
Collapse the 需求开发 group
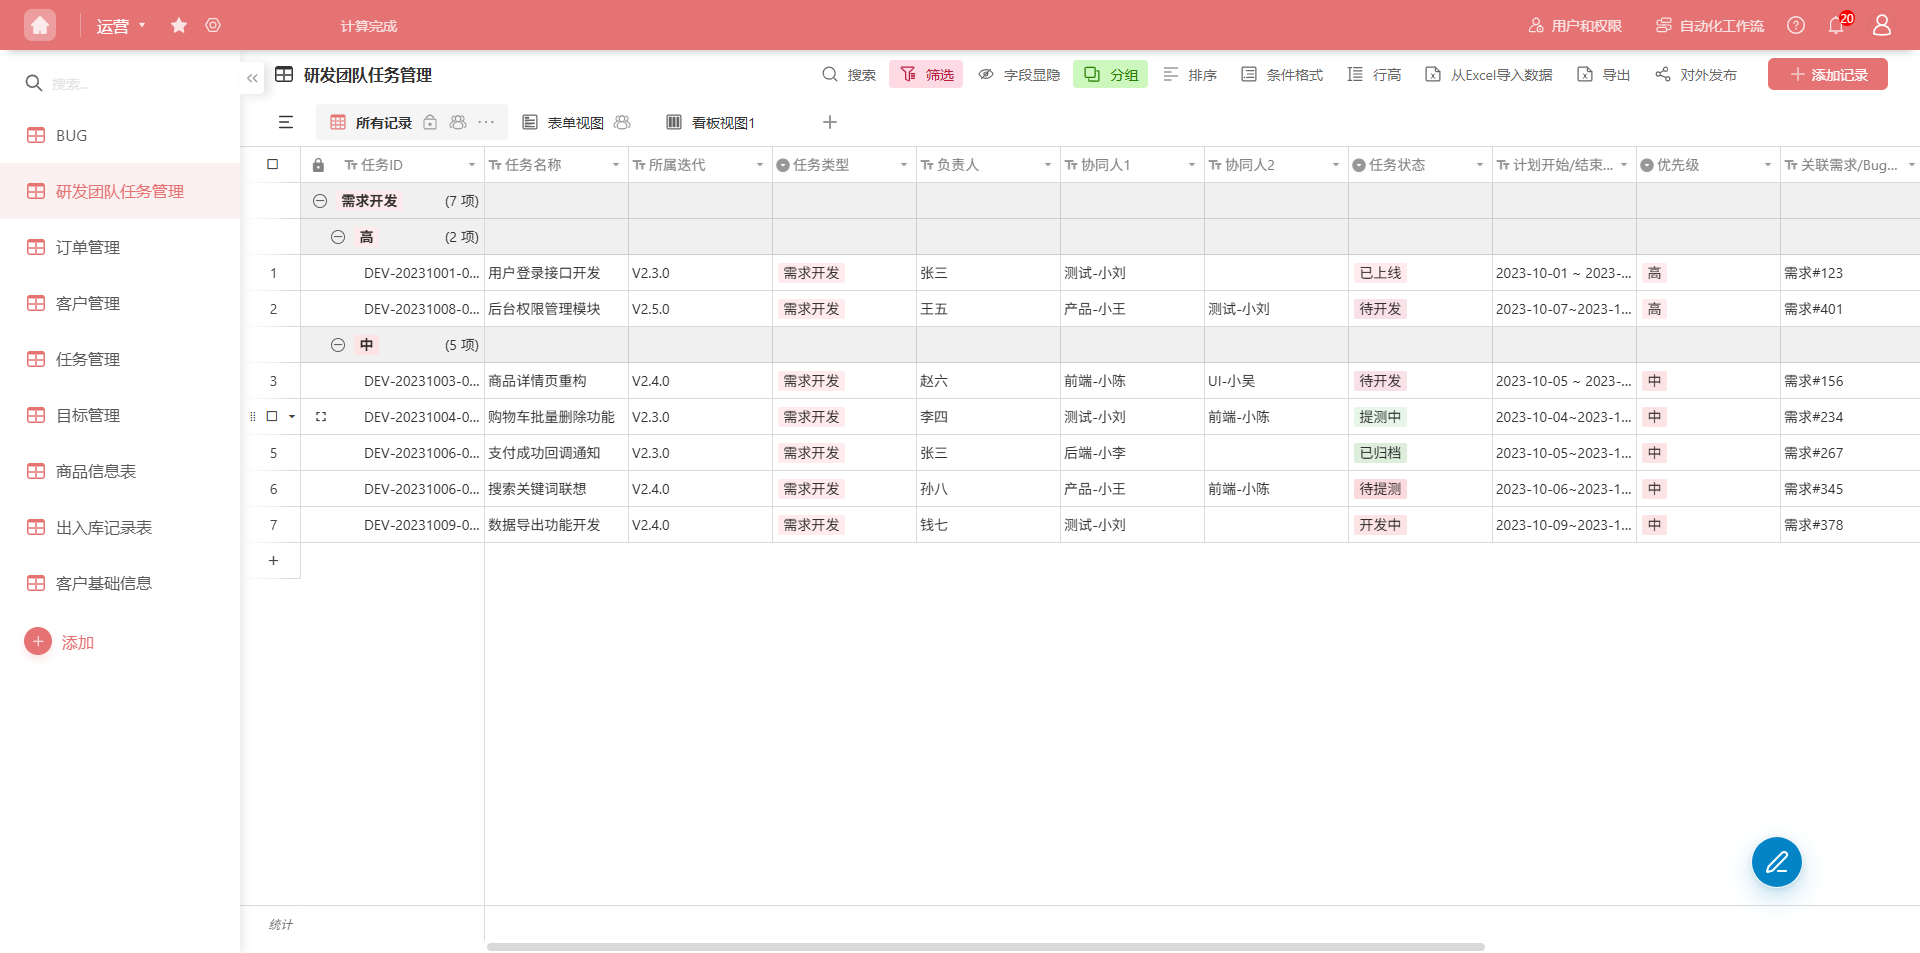pos(320,201)
